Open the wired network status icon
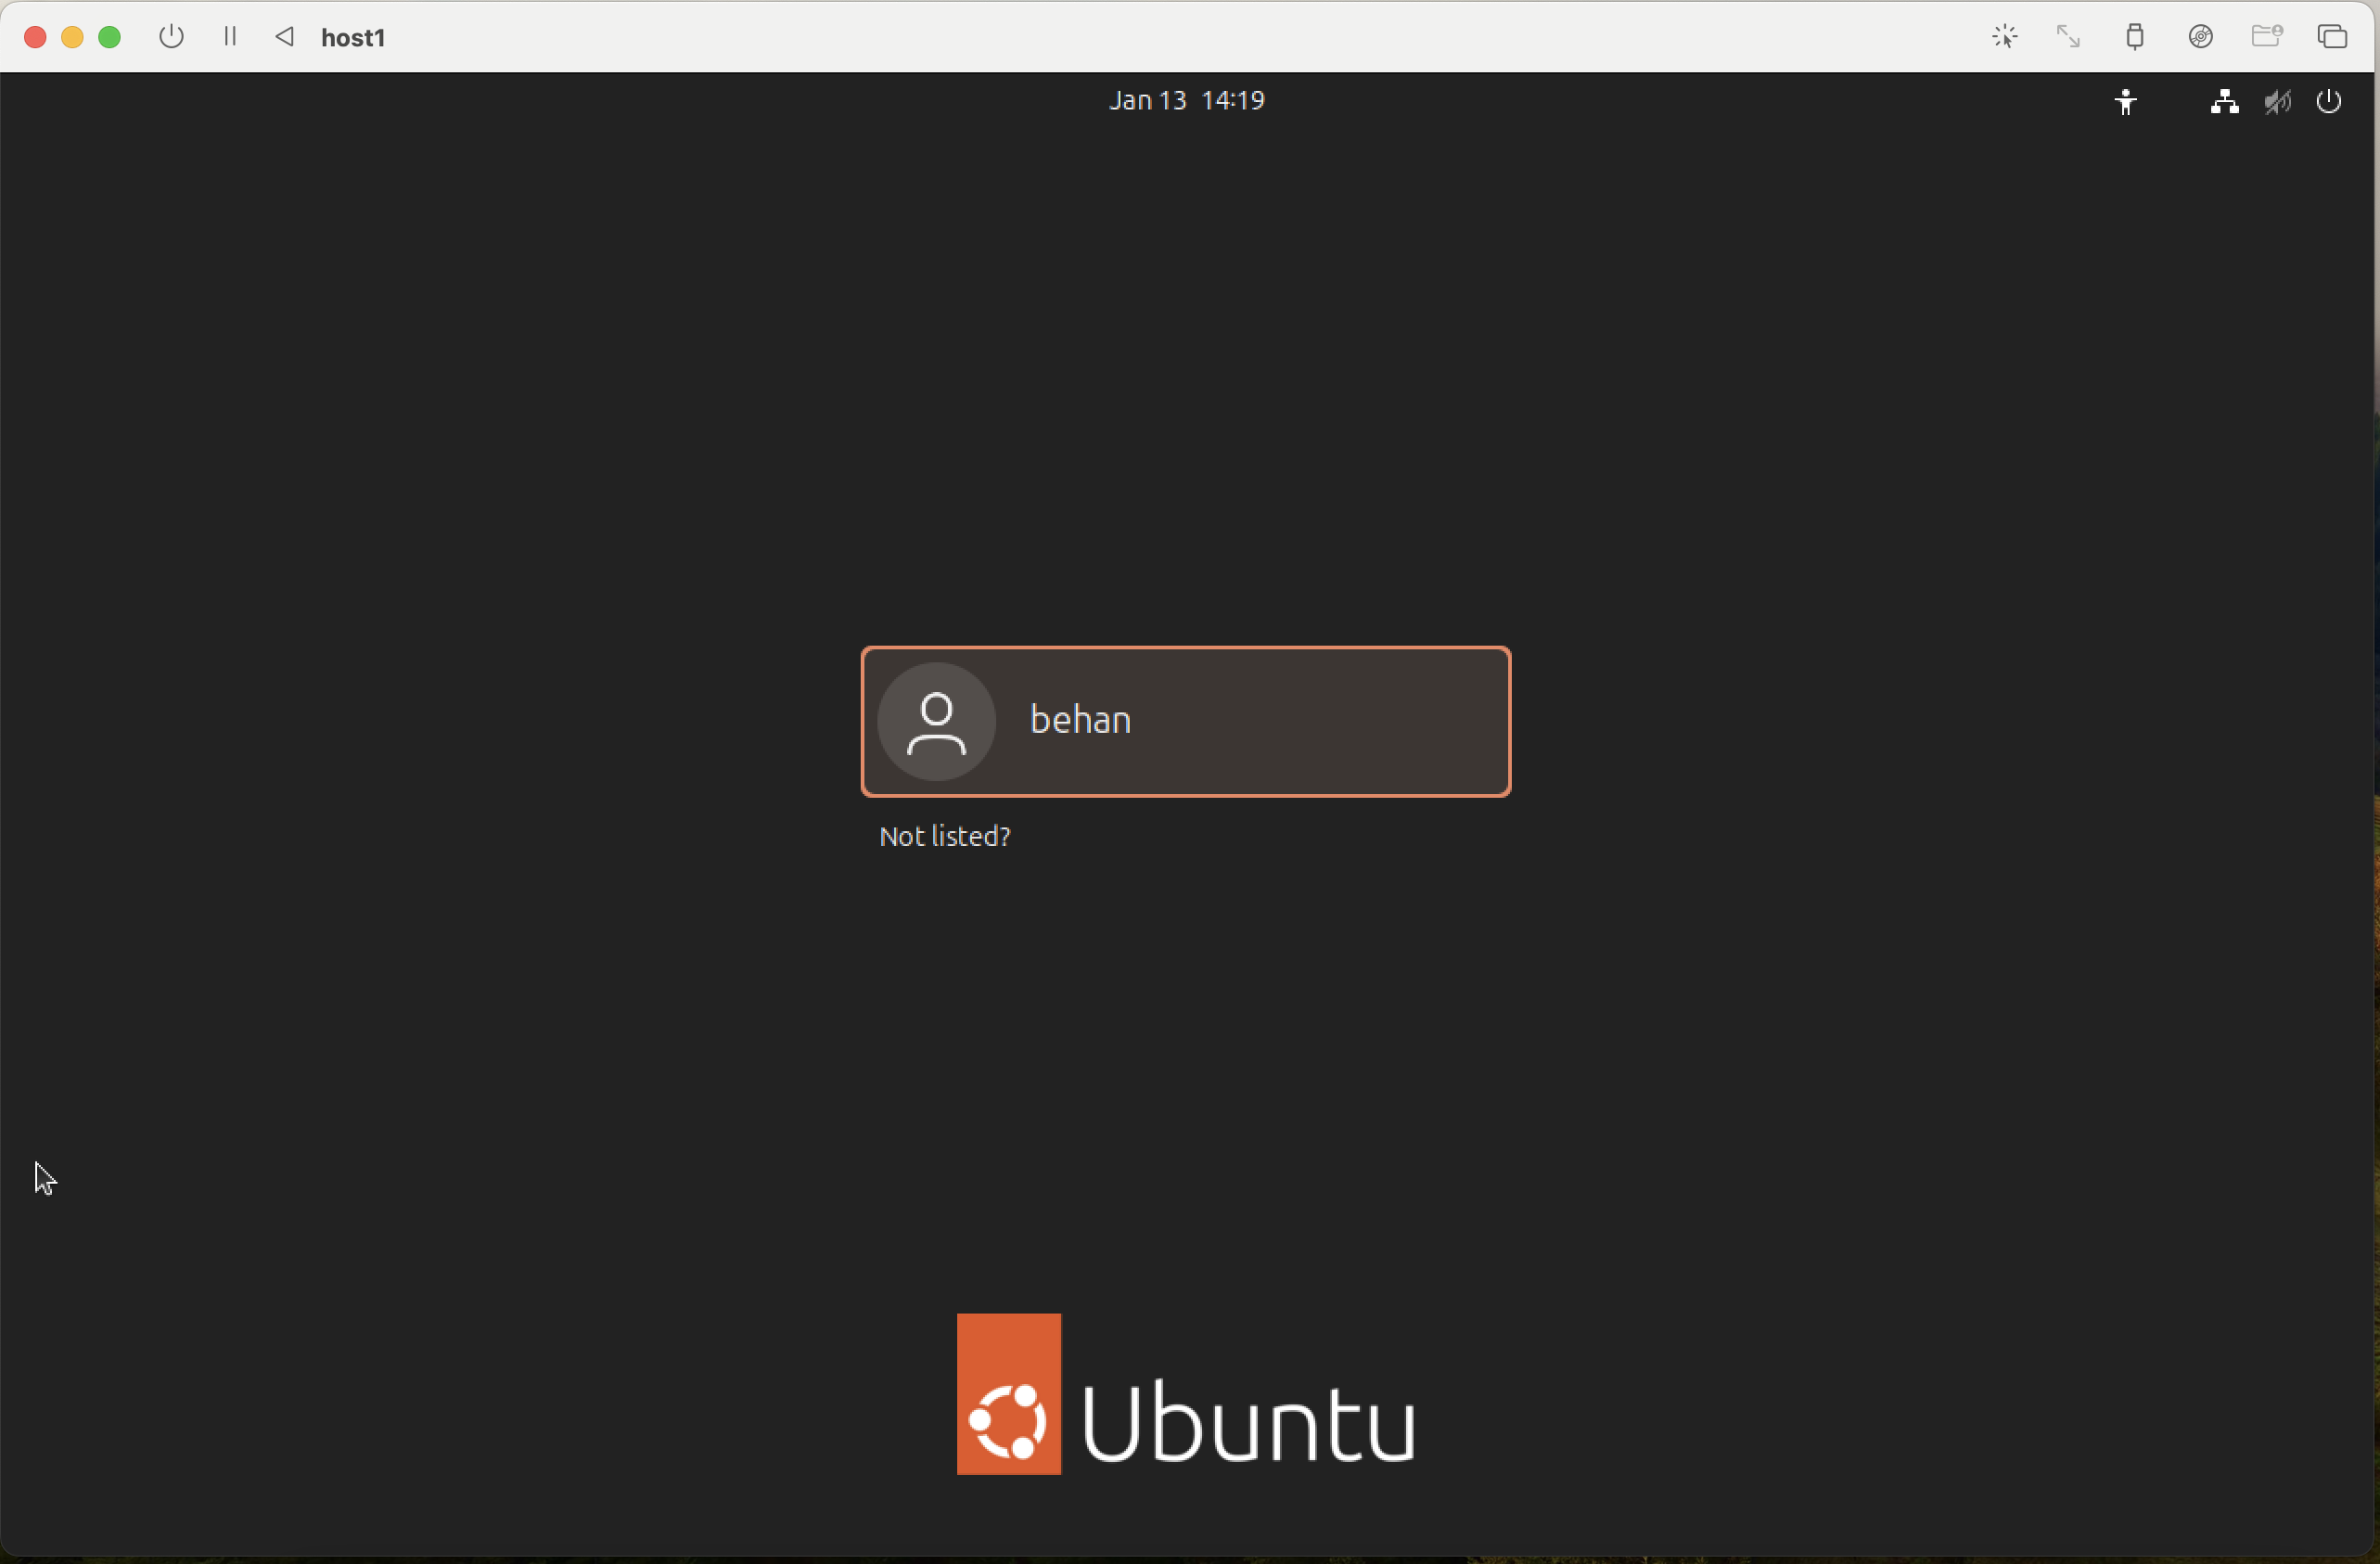The image size is (2380, 1564). pyautogui.click(x=2224, y=101)
